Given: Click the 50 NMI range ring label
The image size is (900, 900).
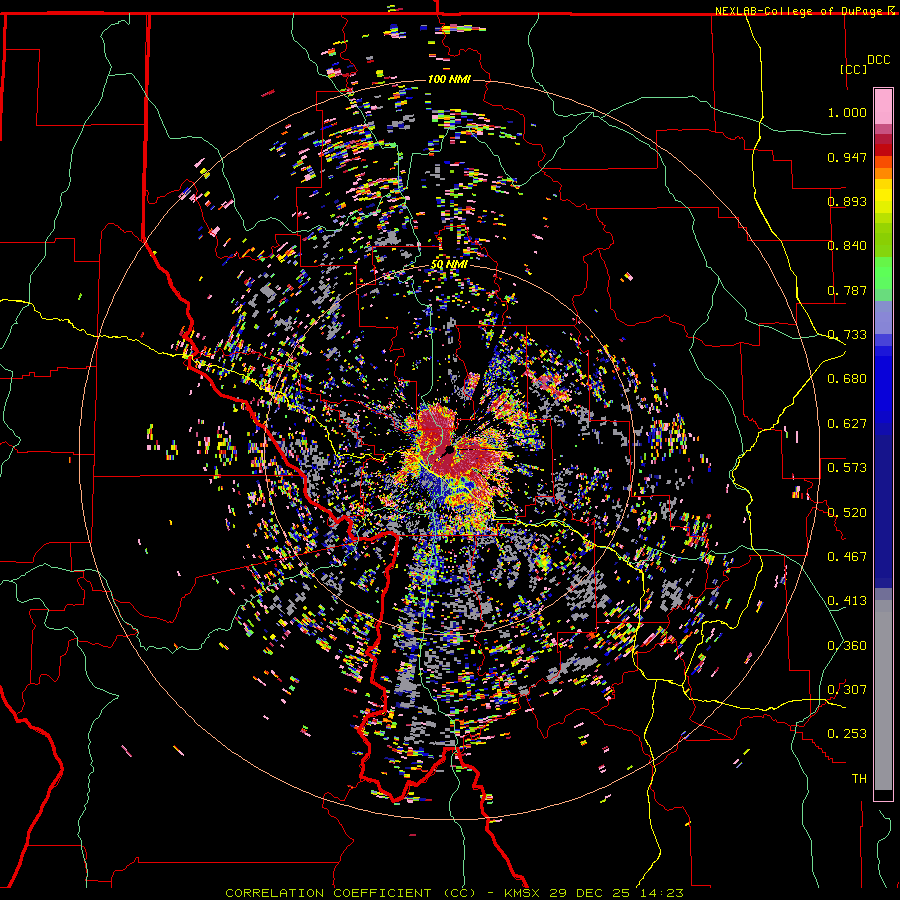Looking at the screenshot, I should coord(449,265).
